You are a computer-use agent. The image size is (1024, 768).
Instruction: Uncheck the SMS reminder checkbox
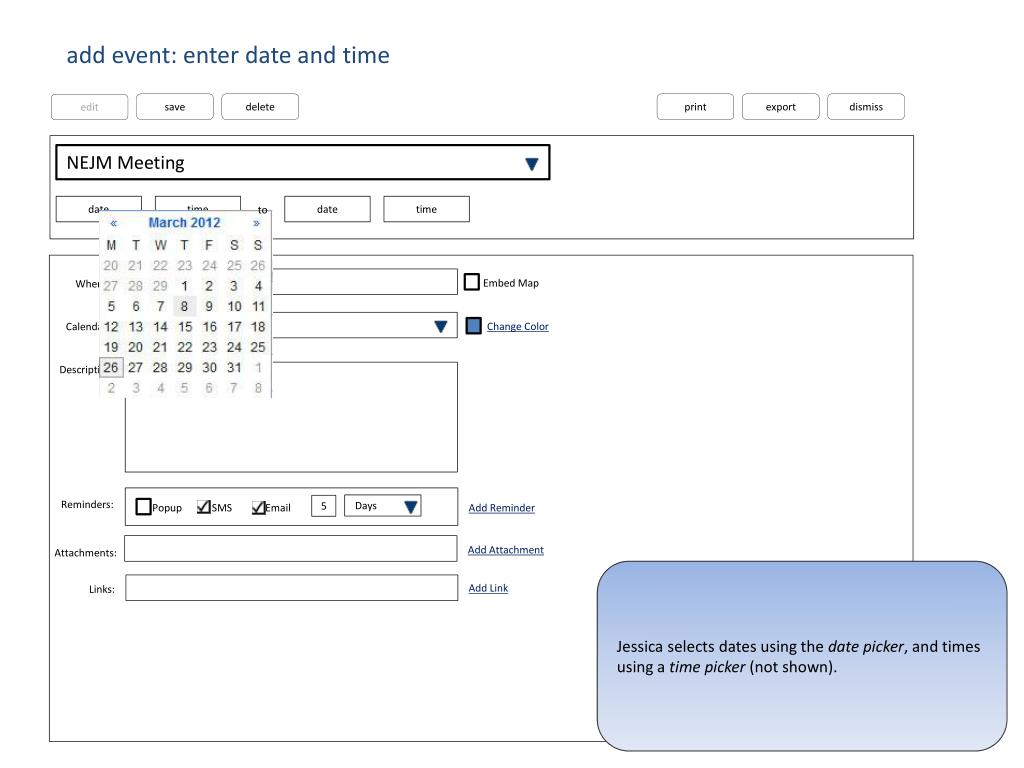[204, 507]
